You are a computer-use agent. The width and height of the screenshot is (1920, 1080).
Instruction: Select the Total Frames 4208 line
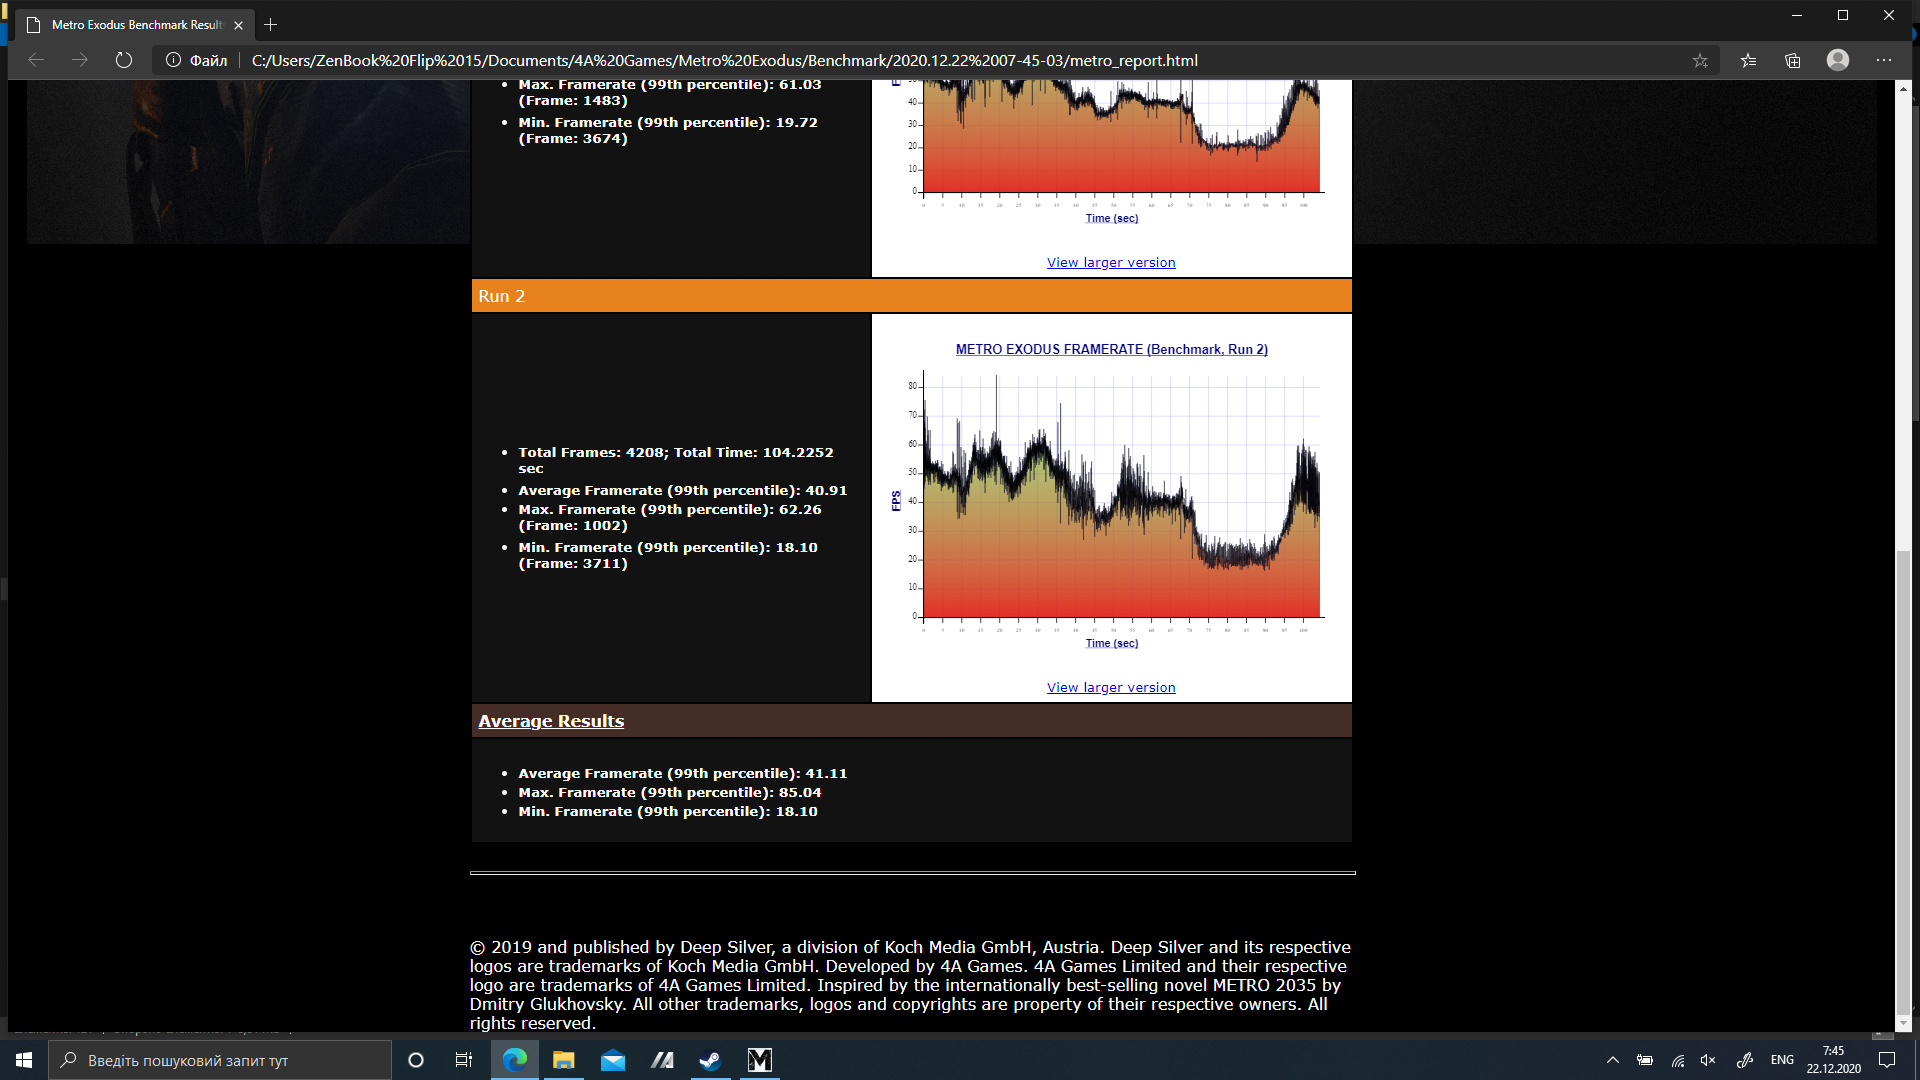[676, 460]
